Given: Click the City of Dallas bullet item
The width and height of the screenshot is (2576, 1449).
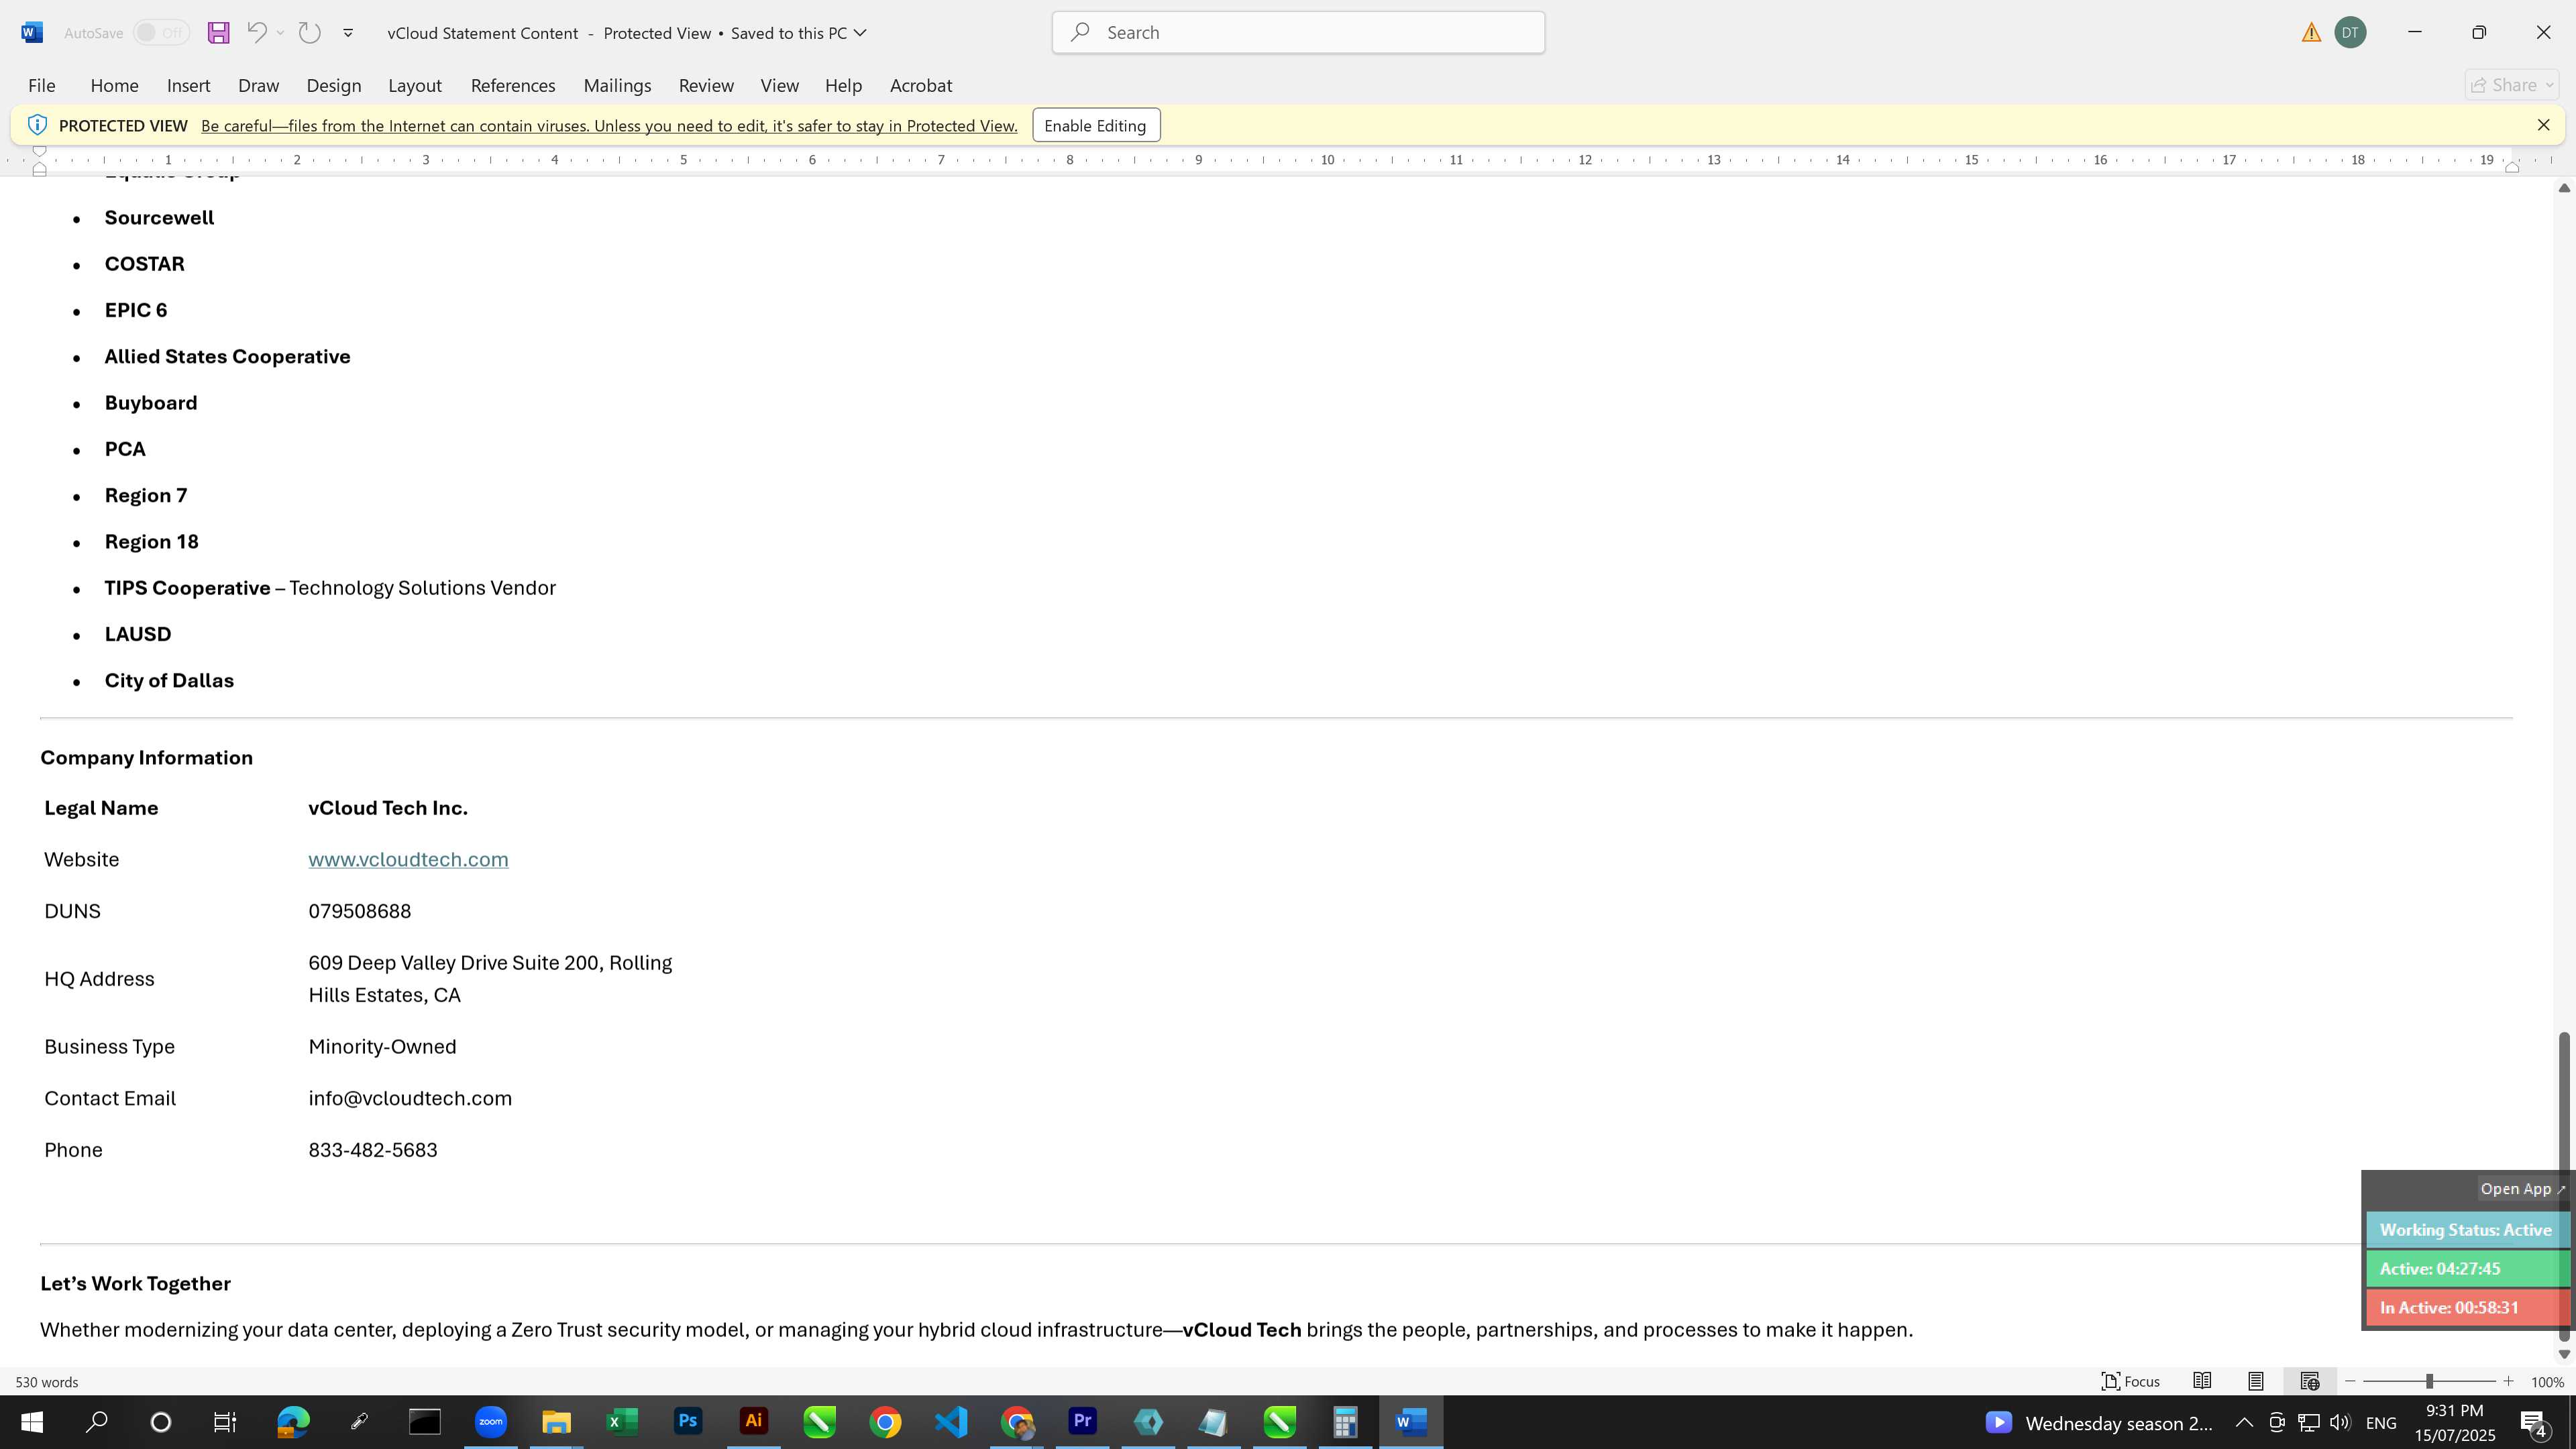Looking at the screenshot, I should point(169,681).
